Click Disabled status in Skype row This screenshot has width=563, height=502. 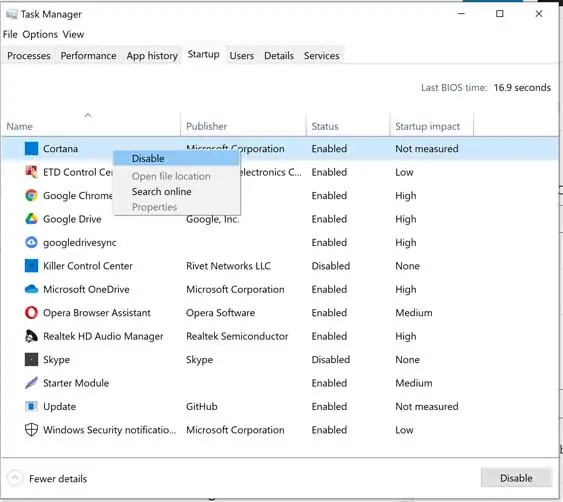click(331, 360)
